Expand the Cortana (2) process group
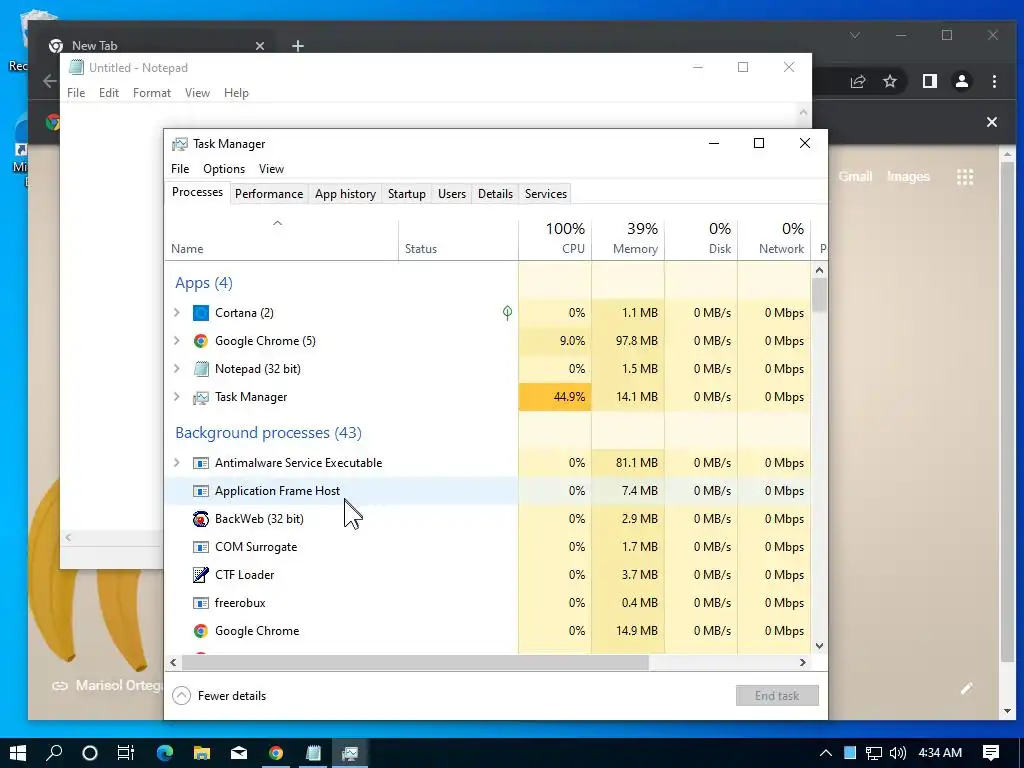Screen dimensions: 1024x768 tap(176, 313)
